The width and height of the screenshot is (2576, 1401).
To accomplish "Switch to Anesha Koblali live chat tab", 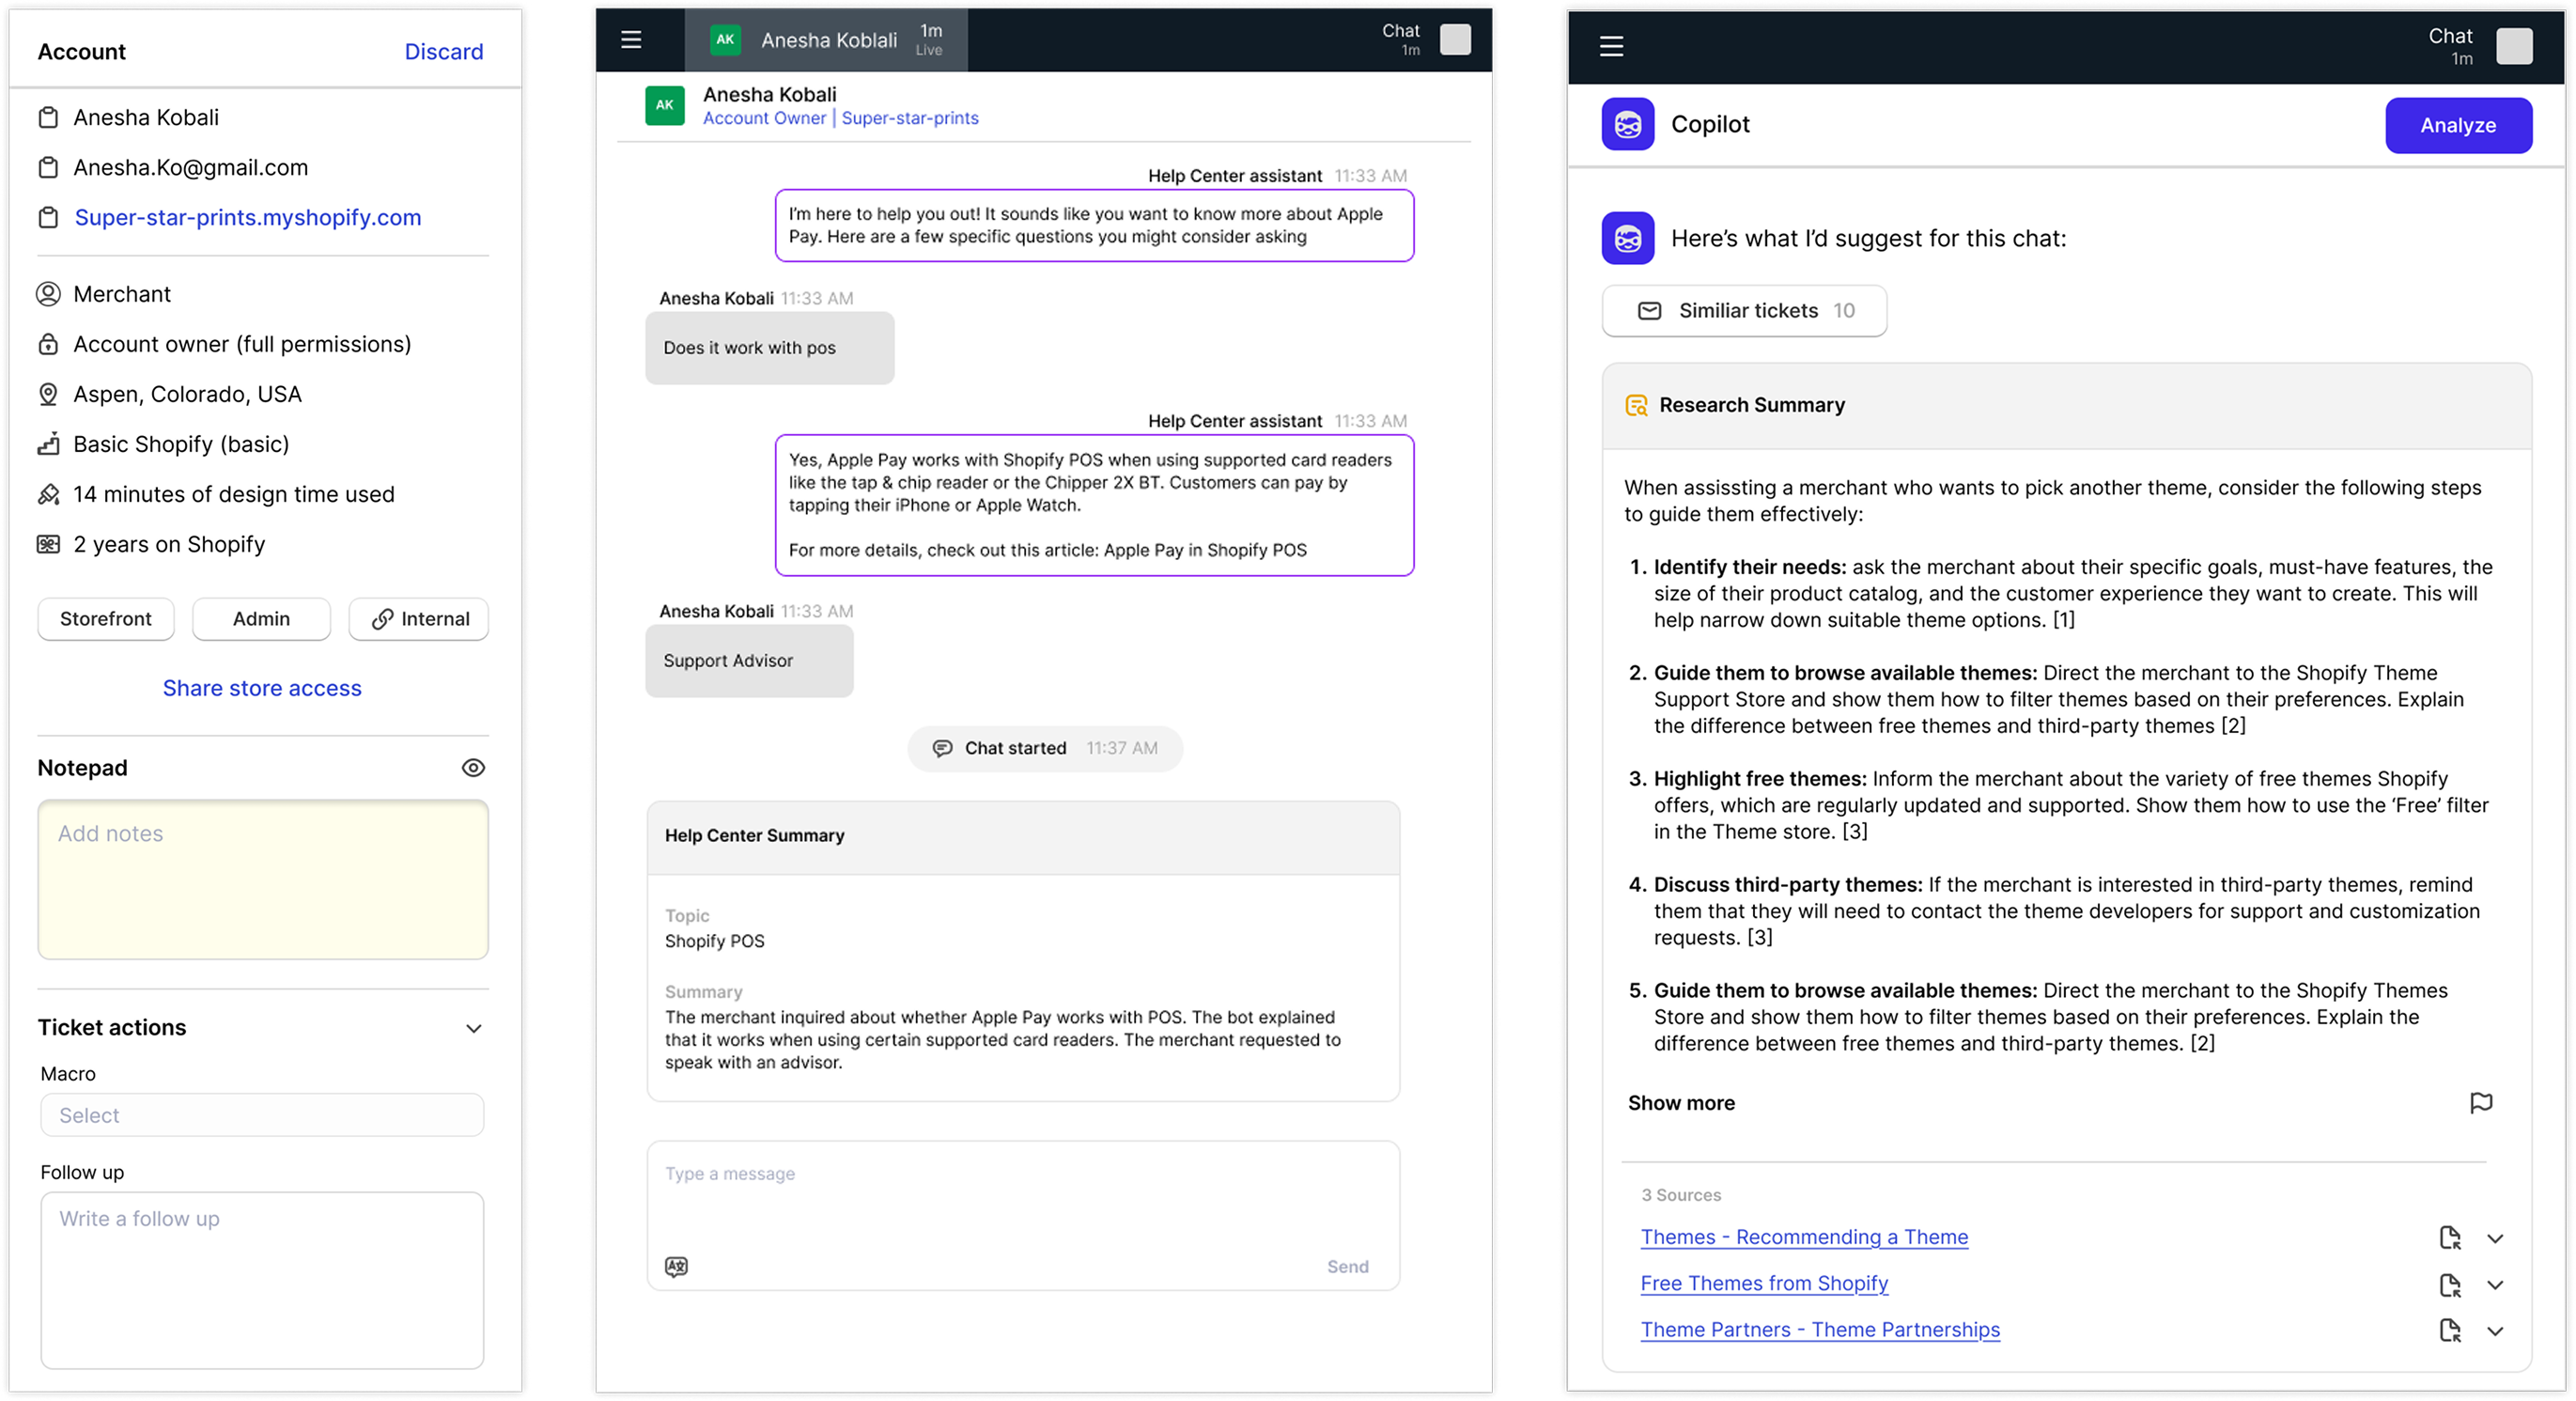I will click(826, 40).
